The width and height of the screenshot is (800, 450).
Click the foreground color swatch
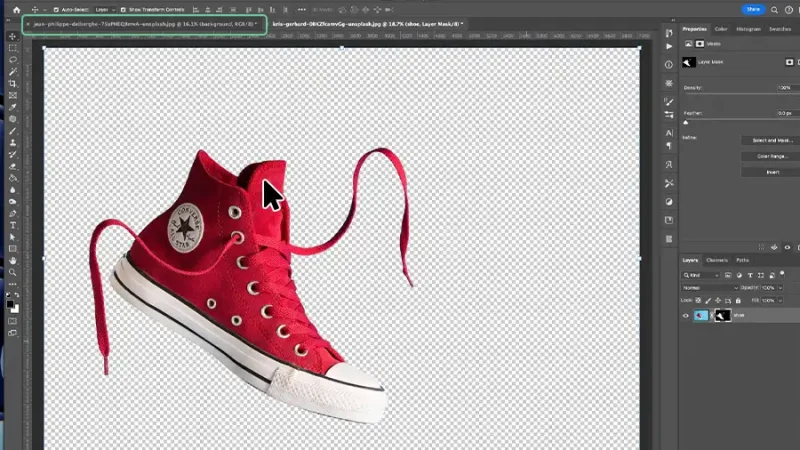pyautogui.click(x=10, y=305)
